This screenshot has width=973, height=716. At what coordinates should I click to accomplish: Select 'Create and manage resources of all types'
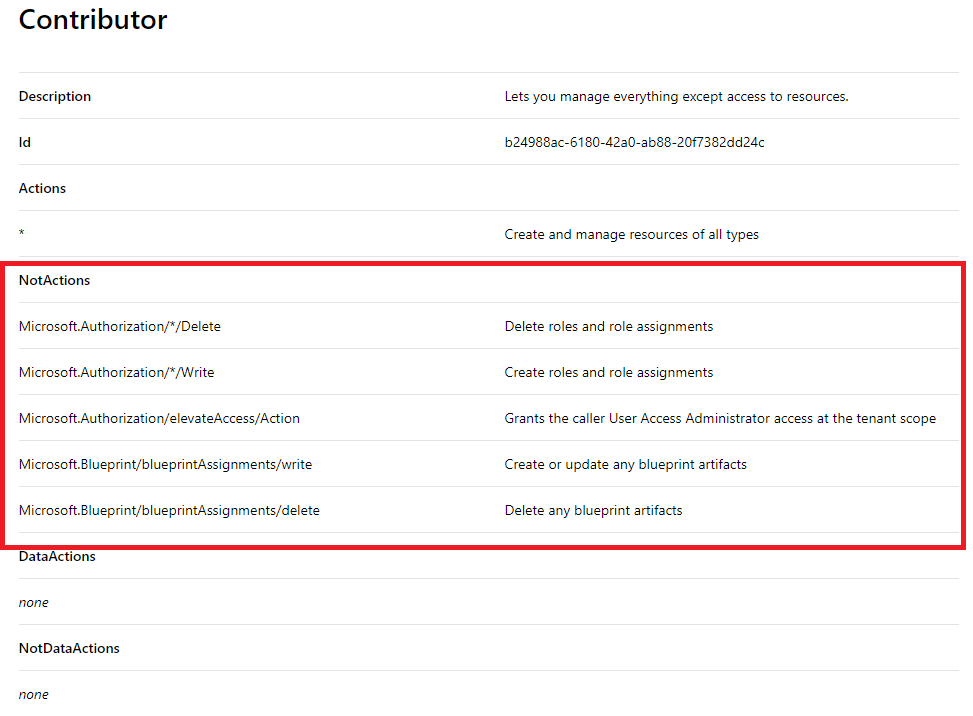[631, 235]
